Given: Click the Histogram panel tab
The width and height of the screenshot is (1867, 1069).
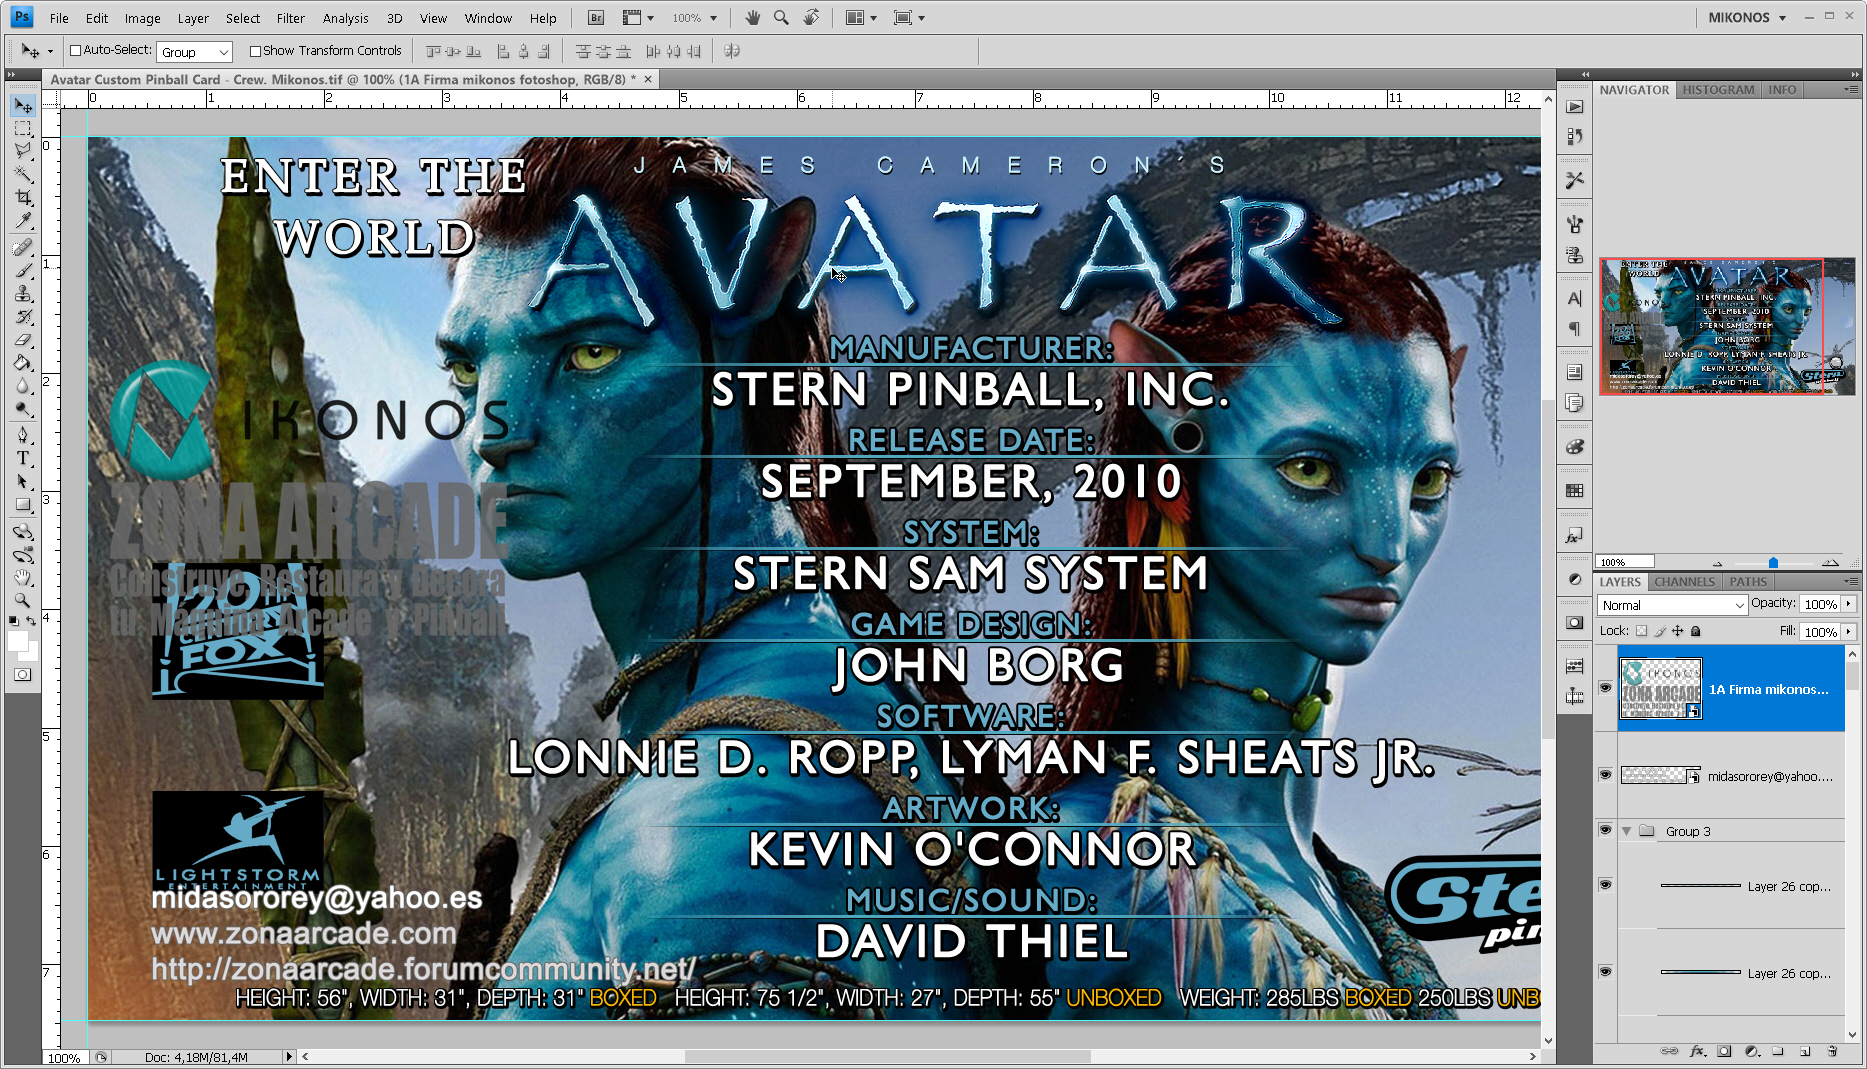Looking at the screenshot, I should [1718, 90].
